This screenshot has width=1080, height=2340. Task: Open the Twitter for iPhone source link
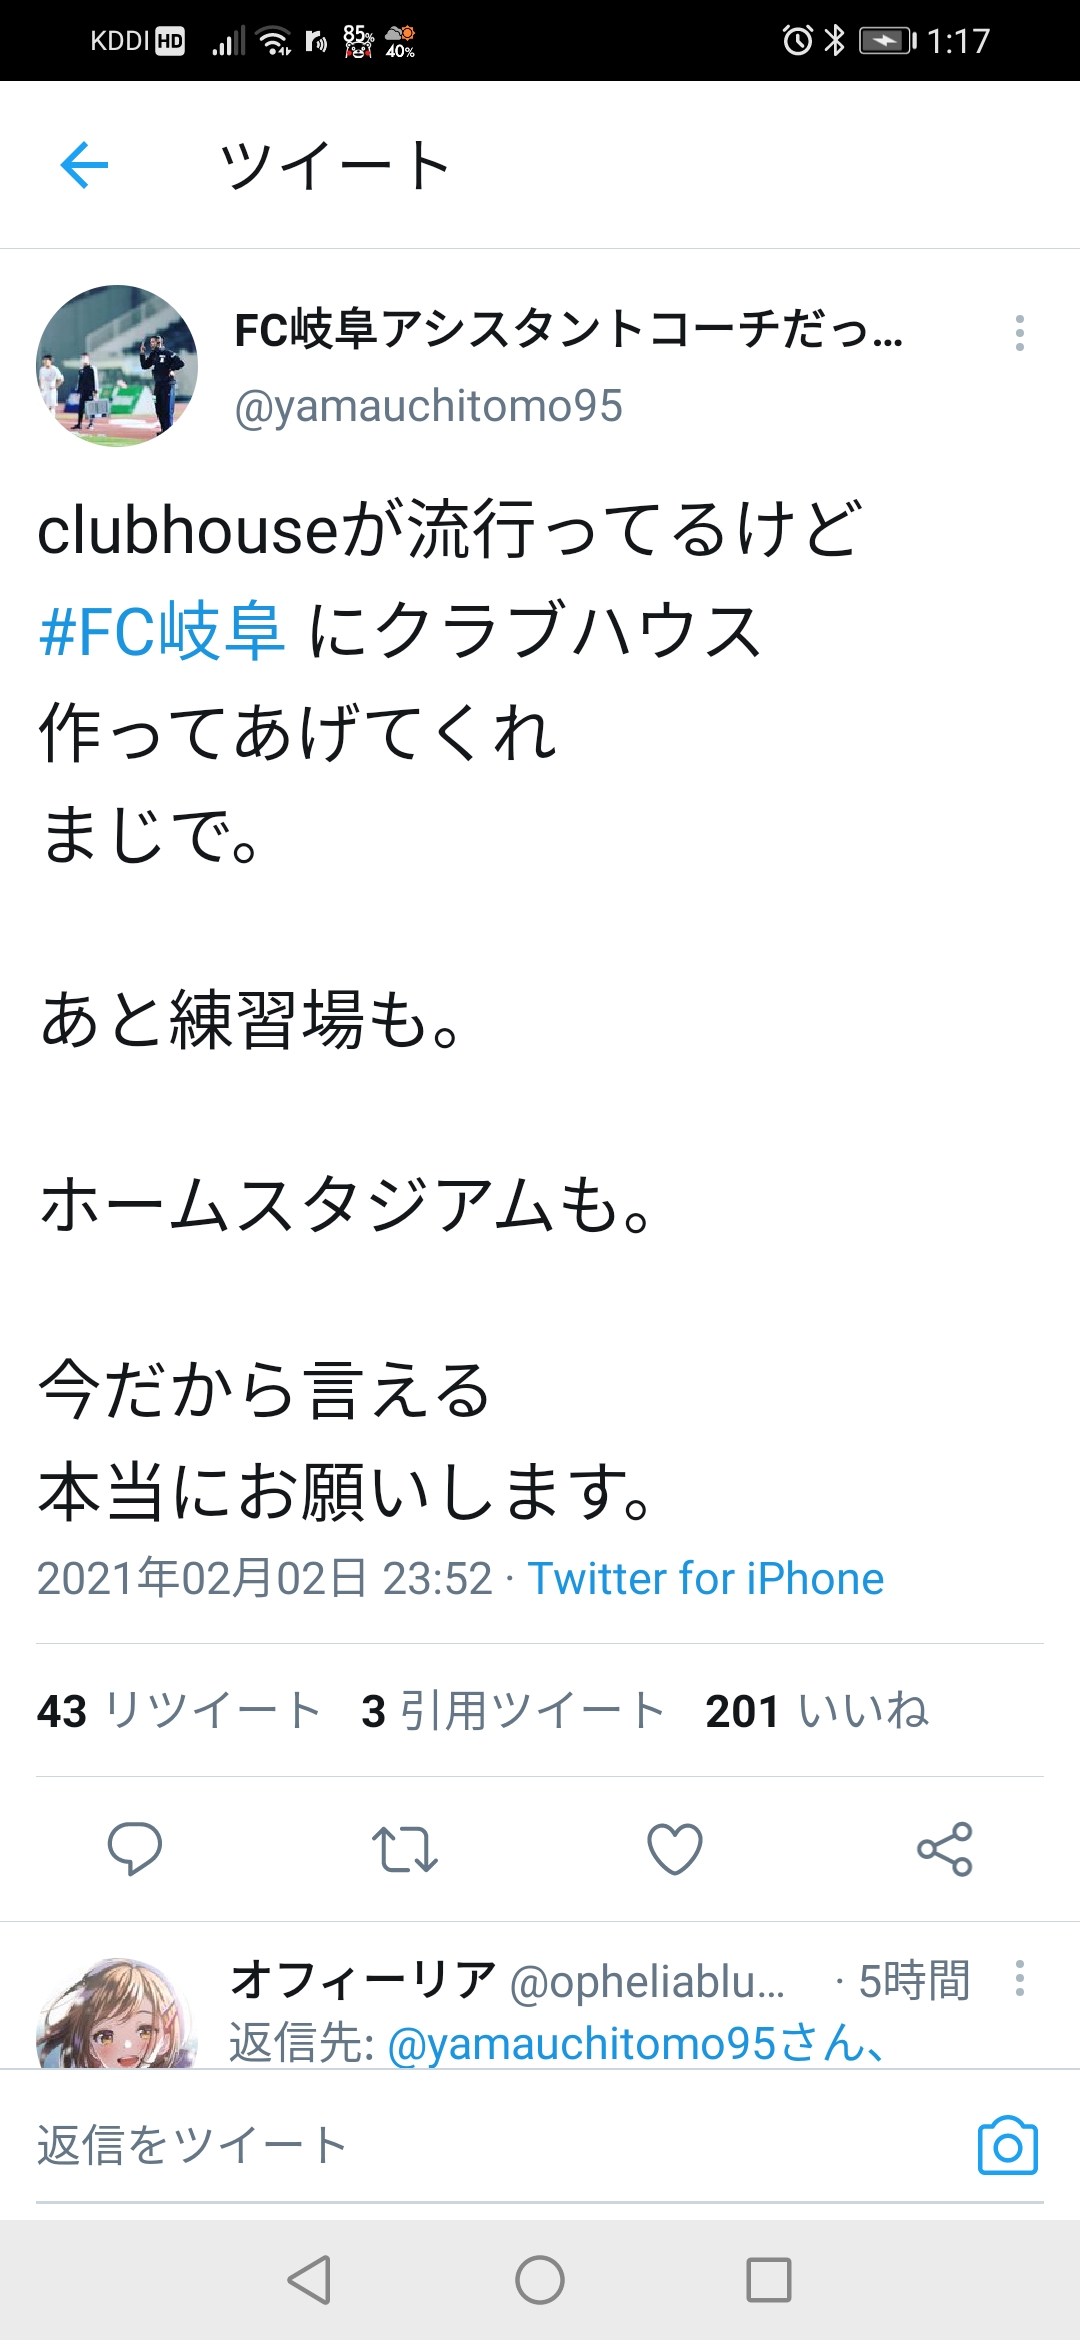point(706,1579)
